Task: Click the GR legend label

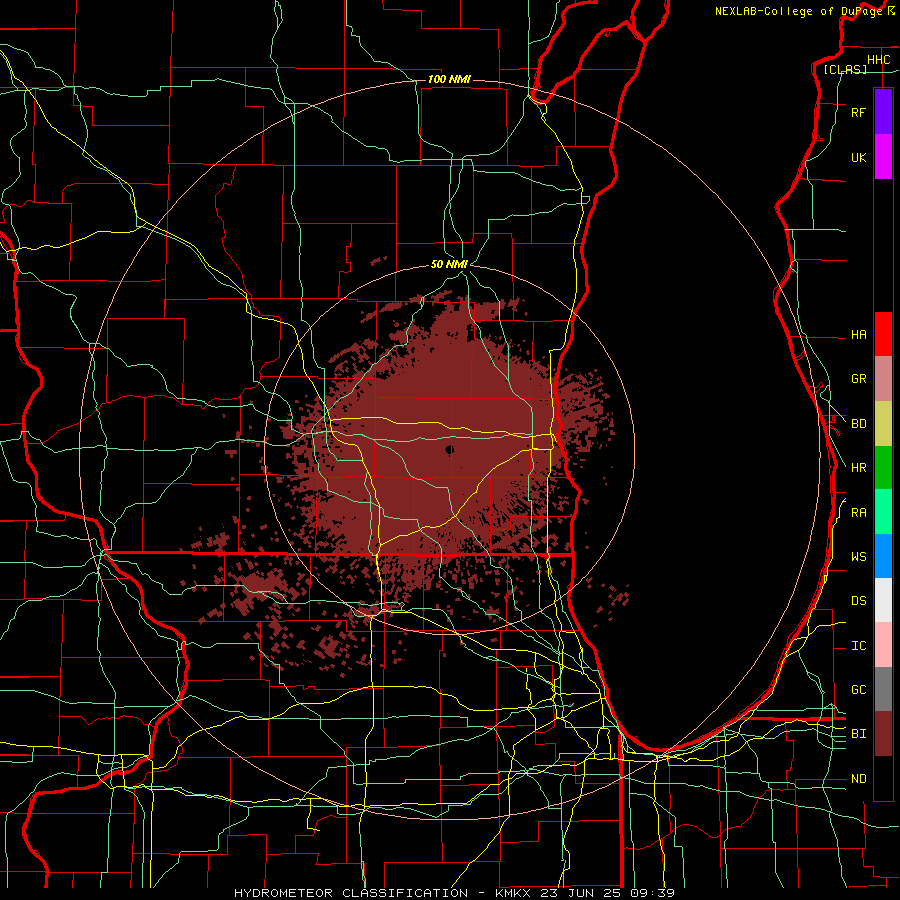Action: point(858,379)
